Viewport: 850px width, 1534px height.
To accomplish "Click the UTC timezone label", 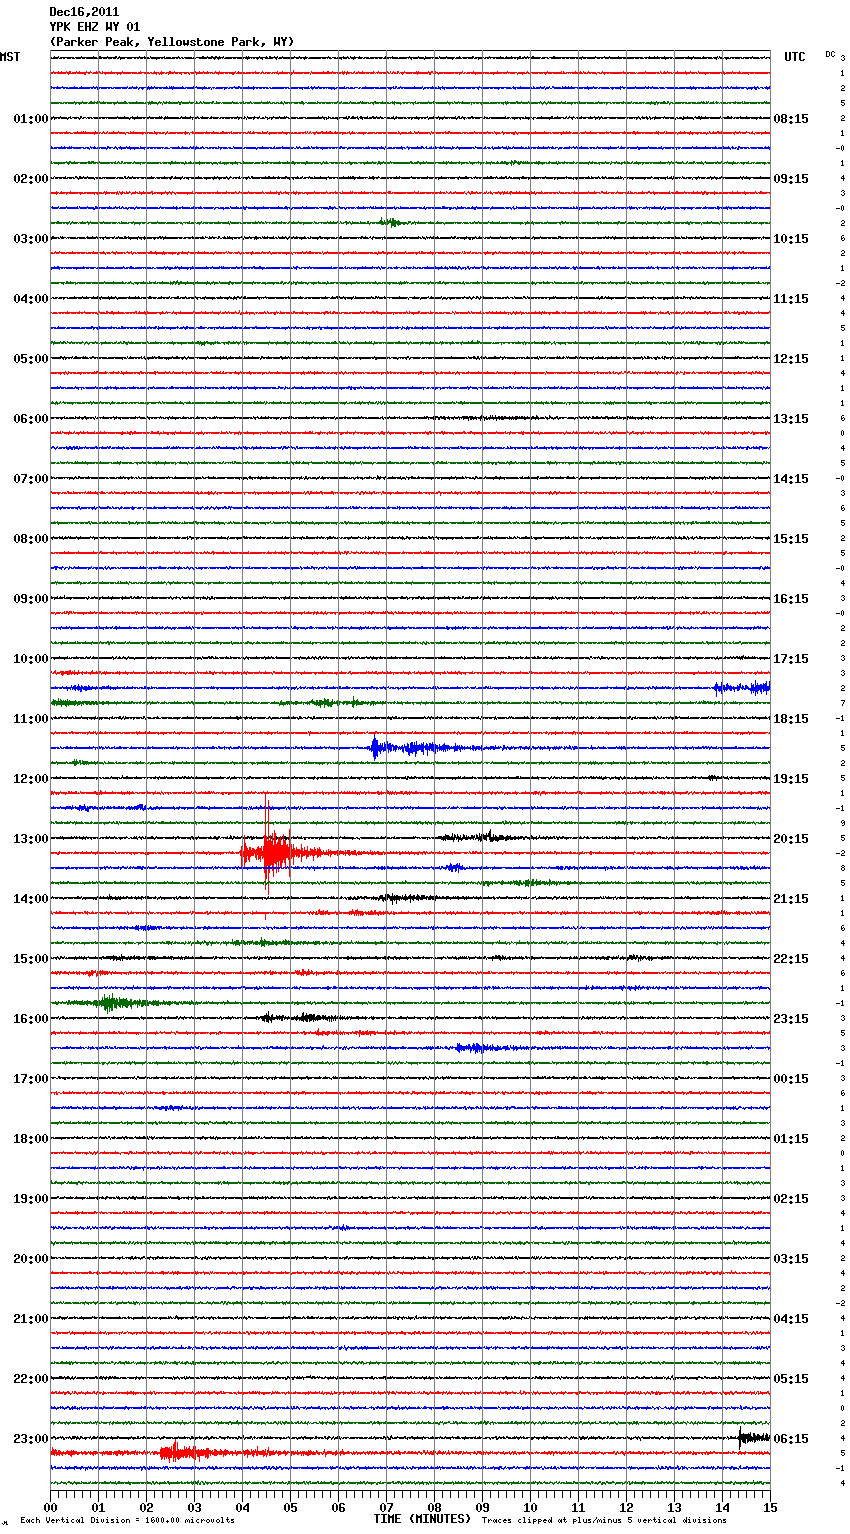I will (x=795, y=57).
